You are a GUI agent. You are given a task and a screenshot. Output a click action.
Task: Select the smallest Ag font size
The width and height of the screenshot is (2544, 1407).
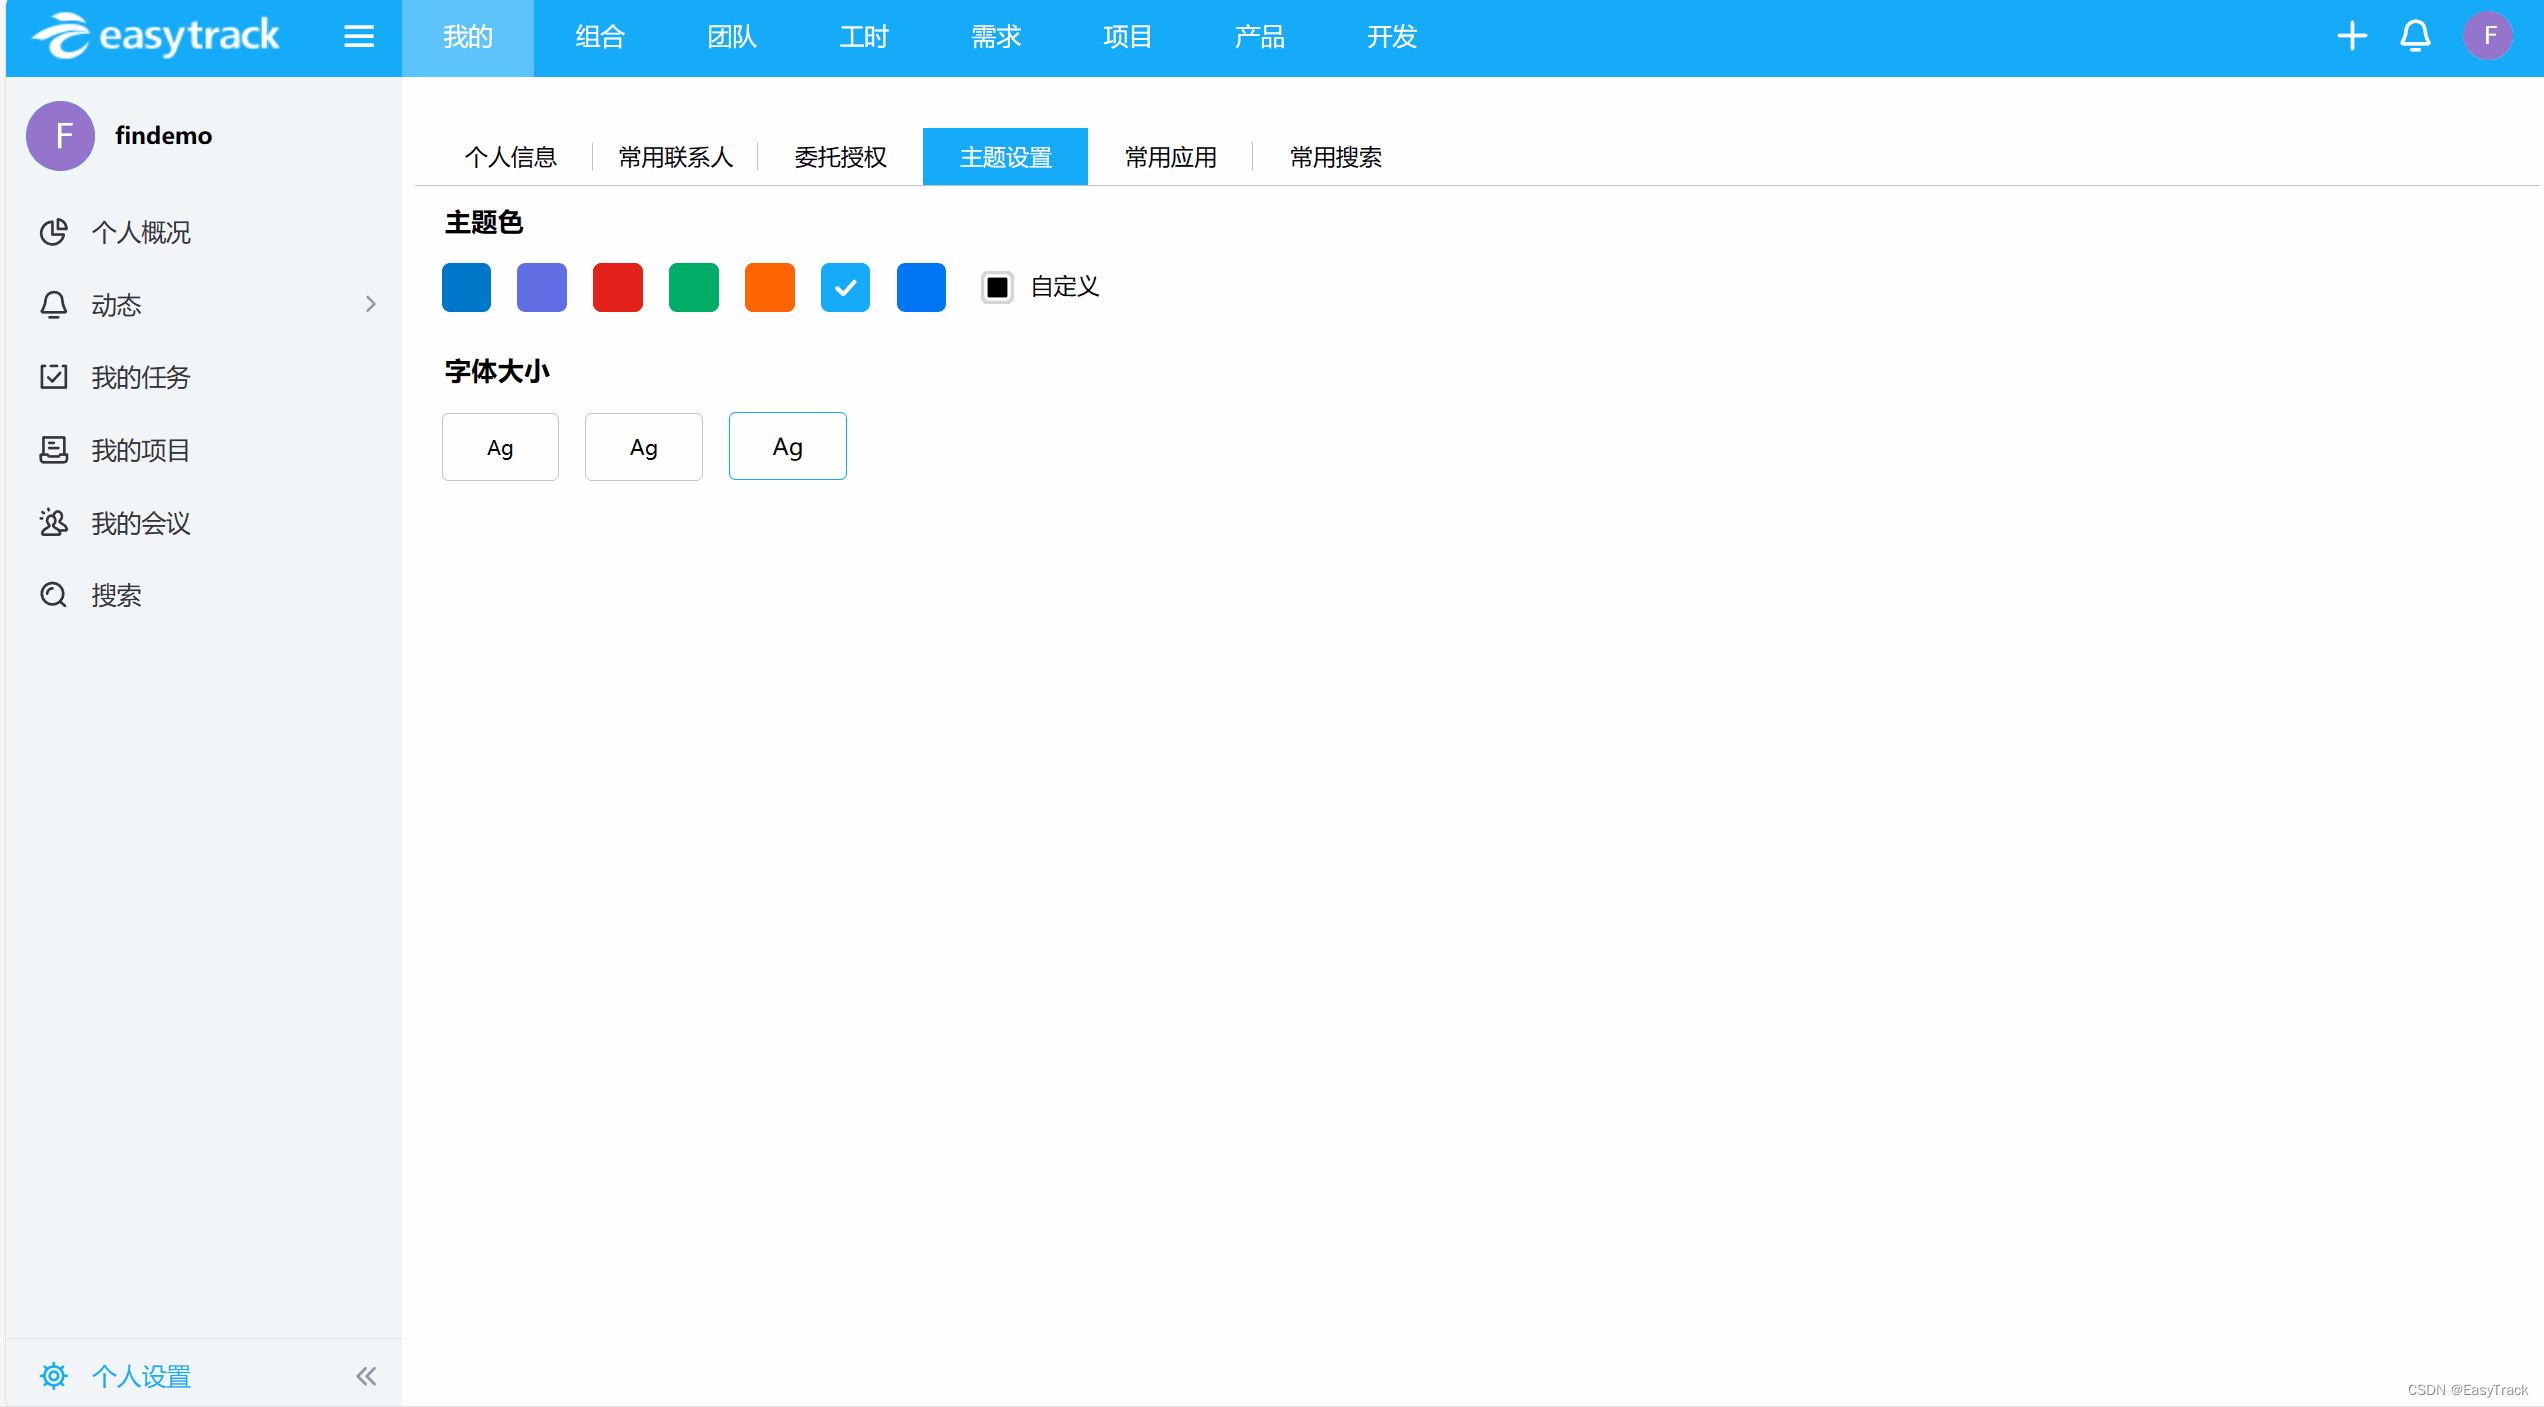[500, 447]
